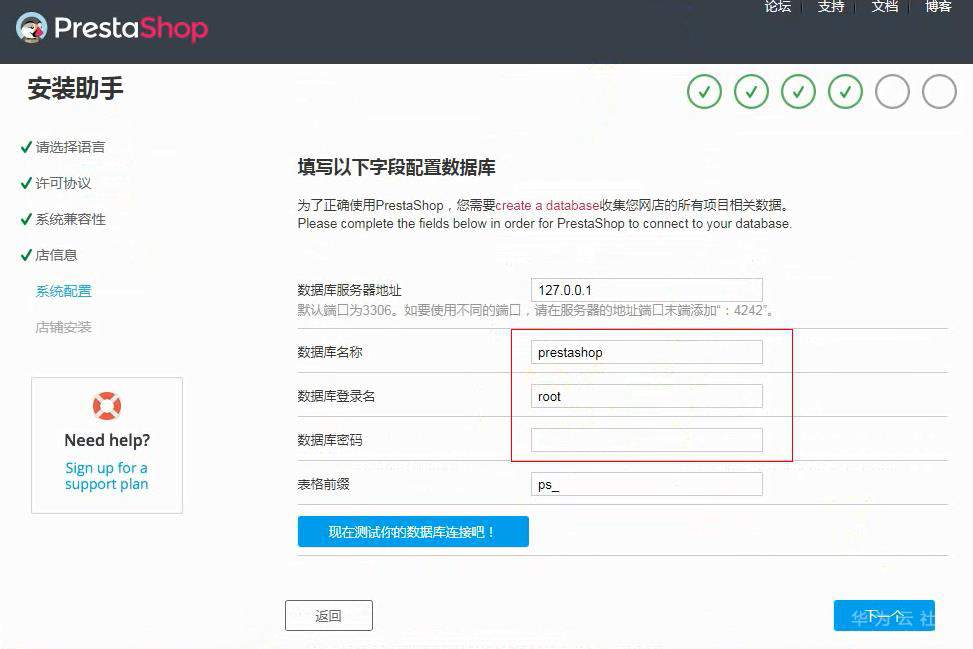Select 系统配置 step in sidebar
The width and height of the screenshot is (973, 649).
(x=63, y=291)
